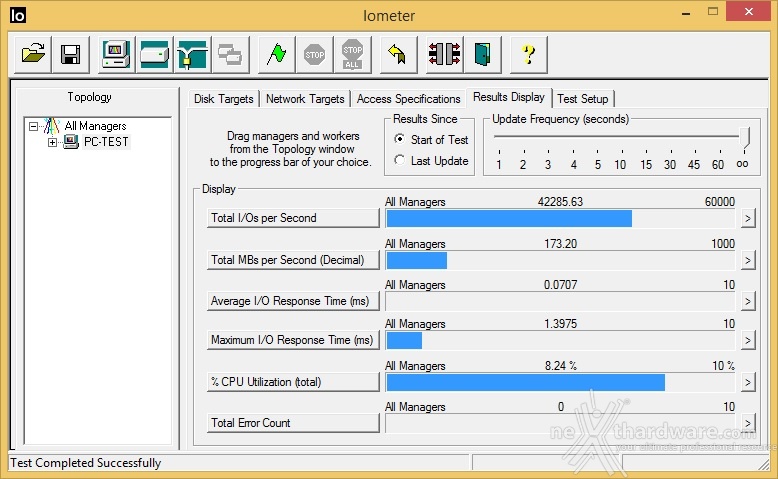
Task: Minimize the Iometer window
Action: (x=686, y=13)
